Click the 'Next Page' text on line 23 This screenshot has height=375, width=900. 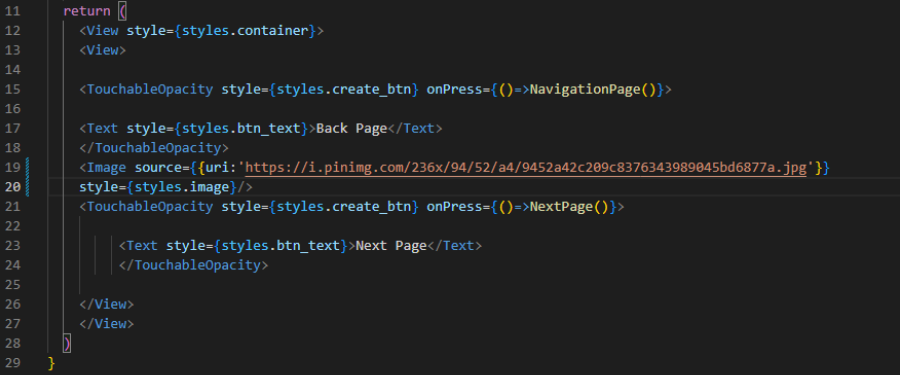(x=391, y=246)
